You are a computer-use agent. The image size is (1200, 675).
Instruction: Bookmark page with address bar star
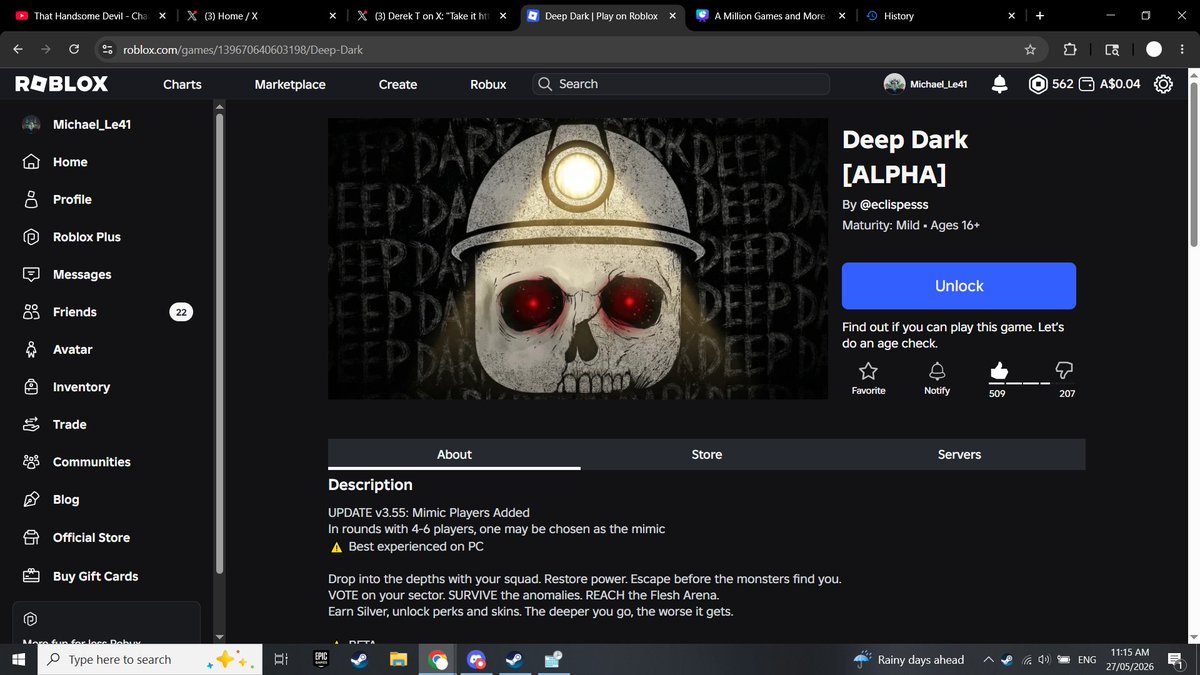[1030, 50]
